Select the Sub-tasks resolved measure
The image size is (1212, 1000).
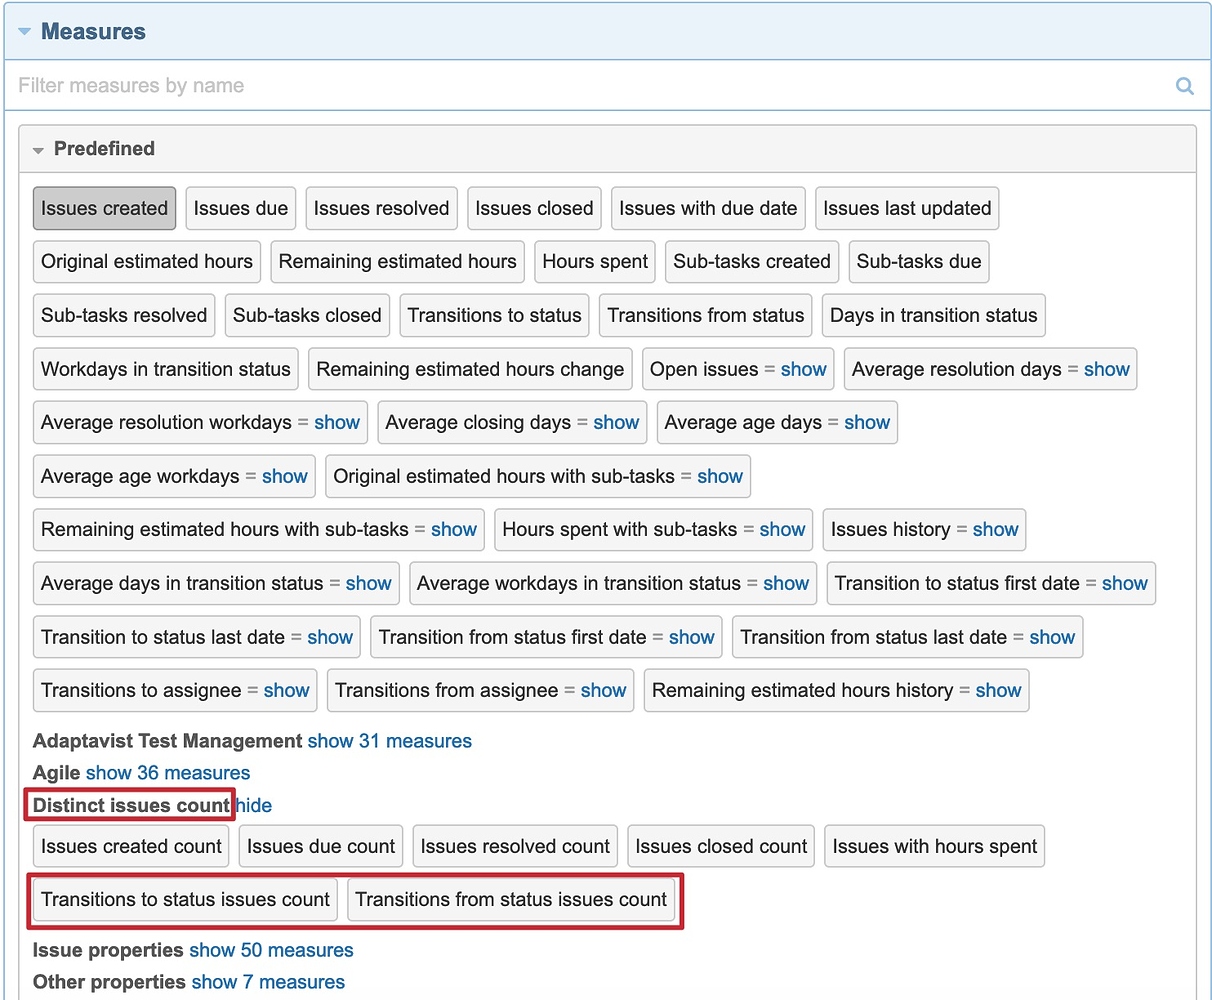coord(123,315)
